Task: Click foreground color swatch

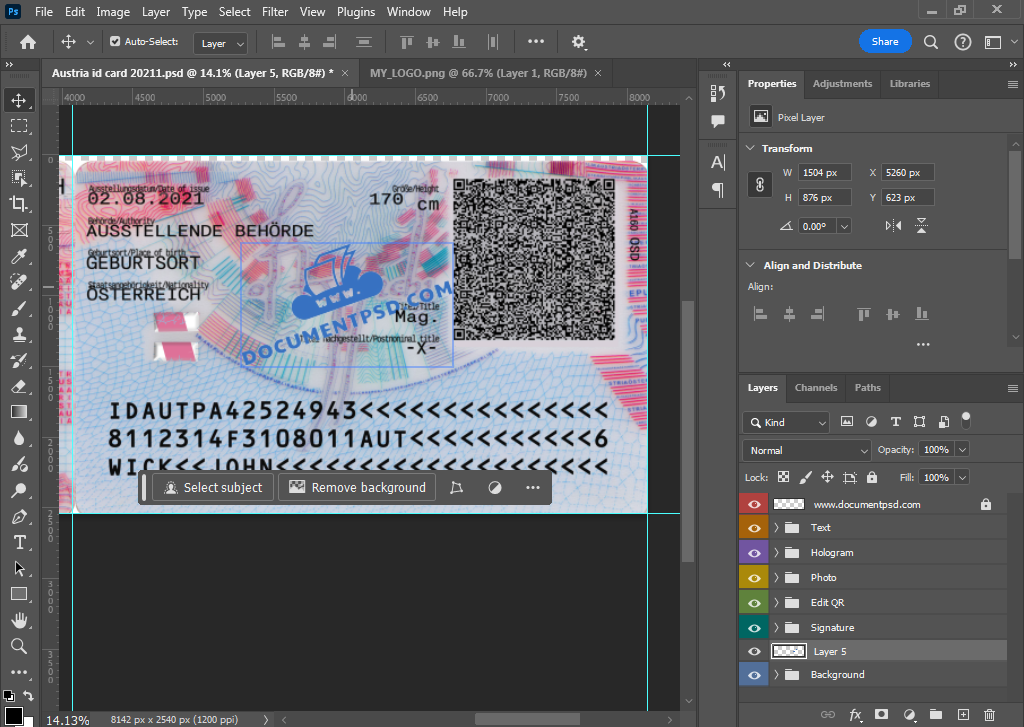Action: [13, 716]
